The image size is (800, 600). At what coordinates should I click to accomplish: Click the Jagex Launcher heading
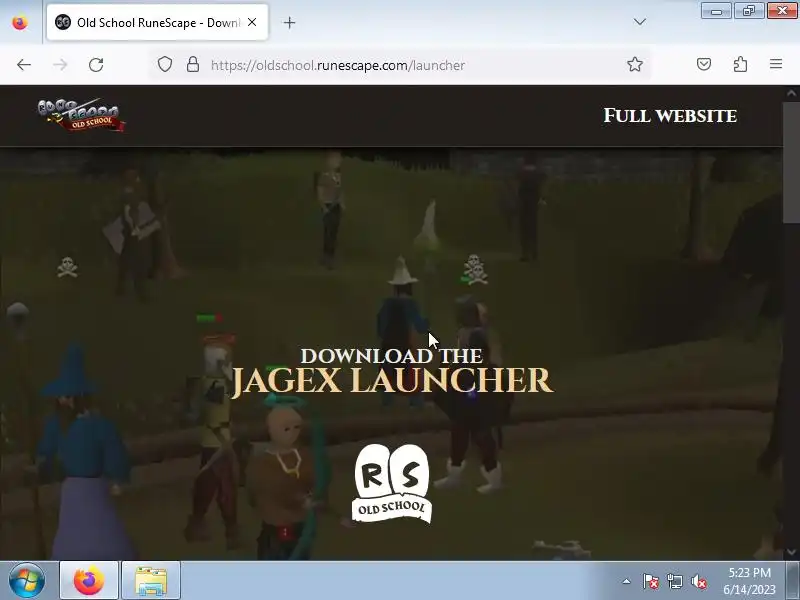[392, 381]
